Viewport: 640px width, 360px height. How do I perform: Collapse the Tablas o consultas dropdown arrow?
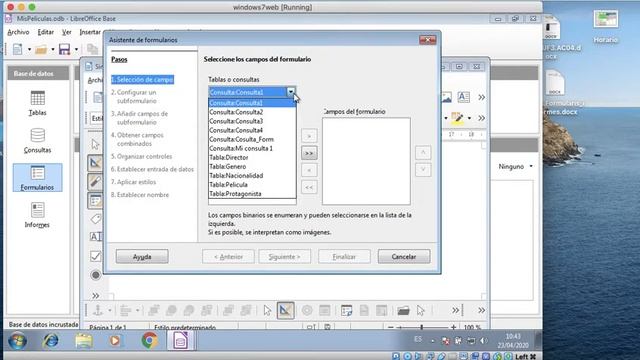tap(291, 92)
